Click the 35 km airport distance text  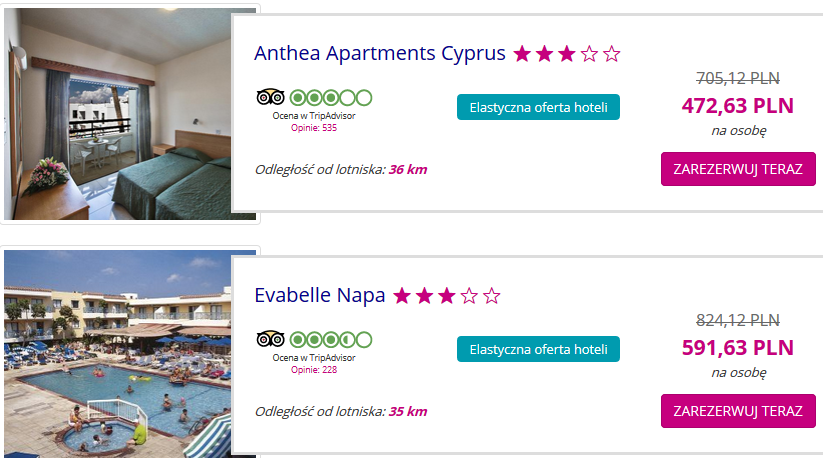pos(408,411)
